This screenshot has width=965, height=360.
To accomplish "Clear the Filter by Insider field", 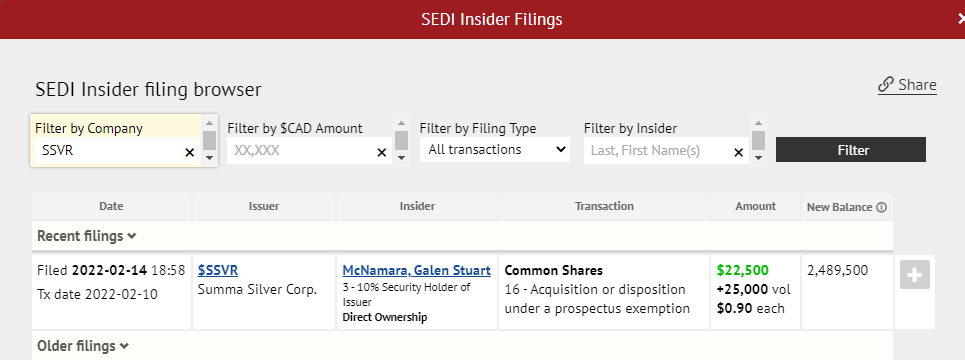I will [x=739, y=153].
